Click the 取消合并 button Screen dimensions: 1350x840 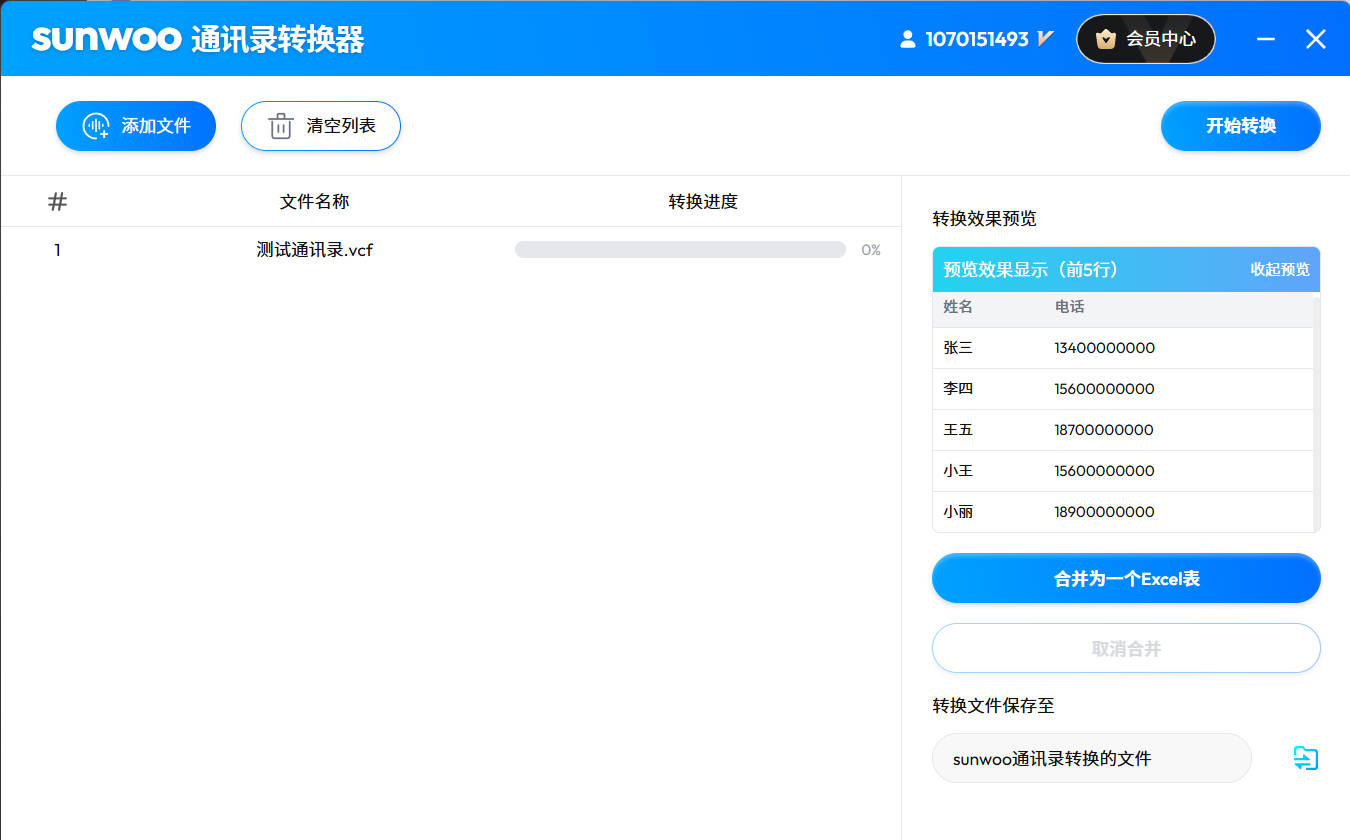click(1126, 648)
